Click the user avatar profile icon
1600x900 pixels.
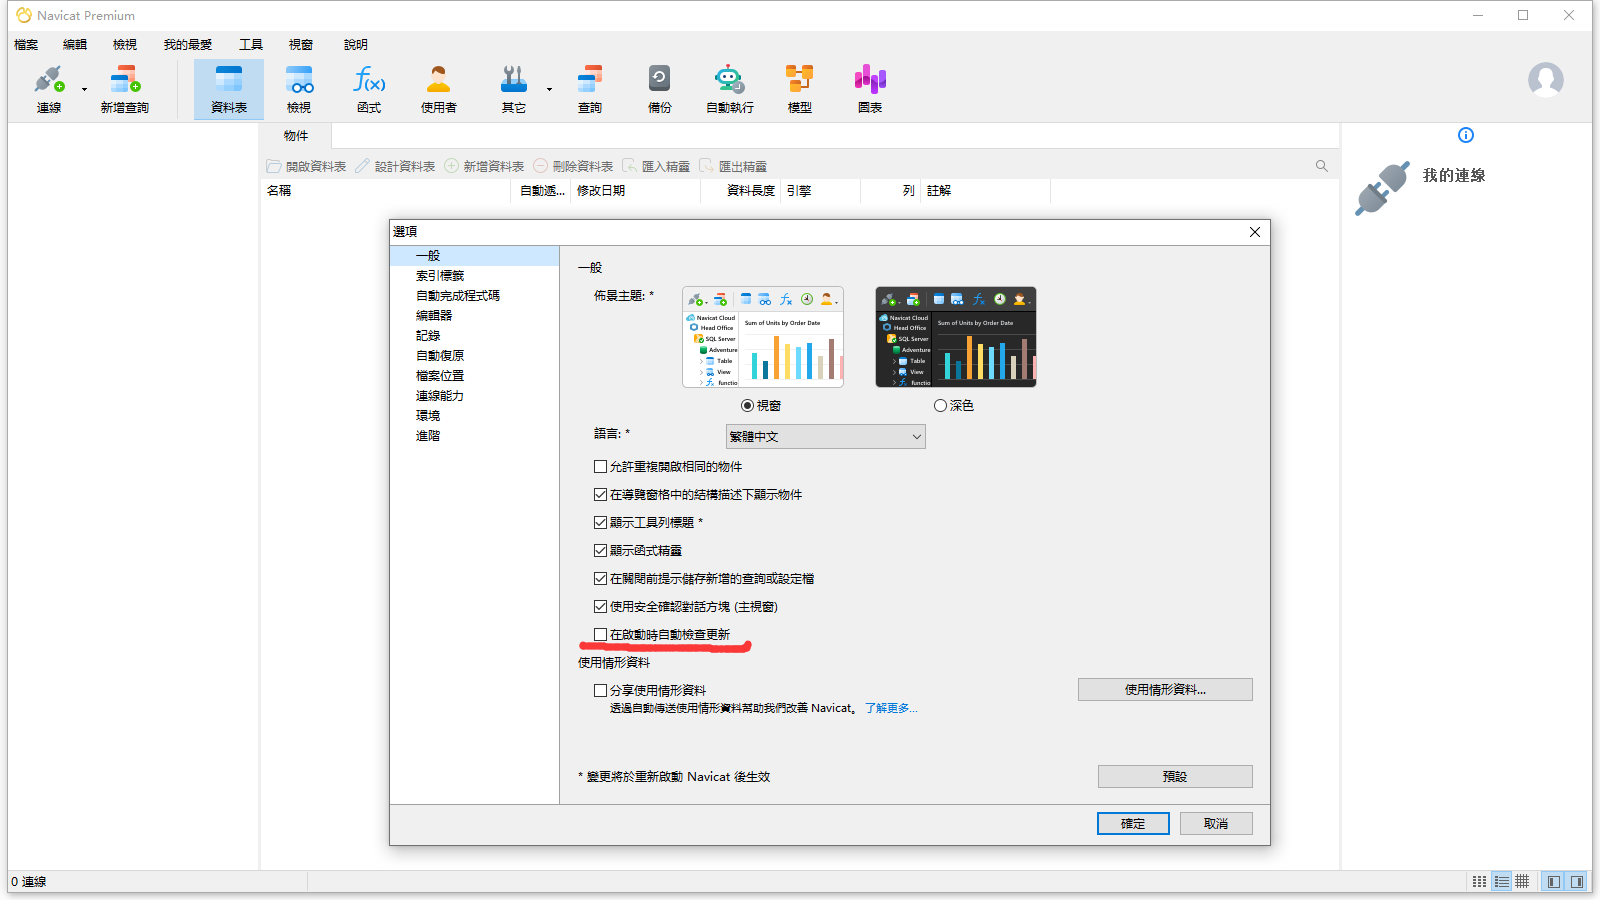coord(1546,79)
